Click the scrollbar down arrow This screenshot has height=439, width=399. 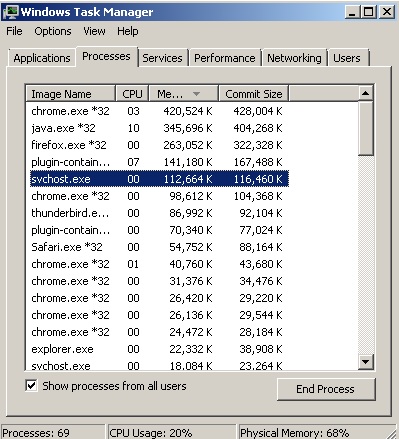366,362
